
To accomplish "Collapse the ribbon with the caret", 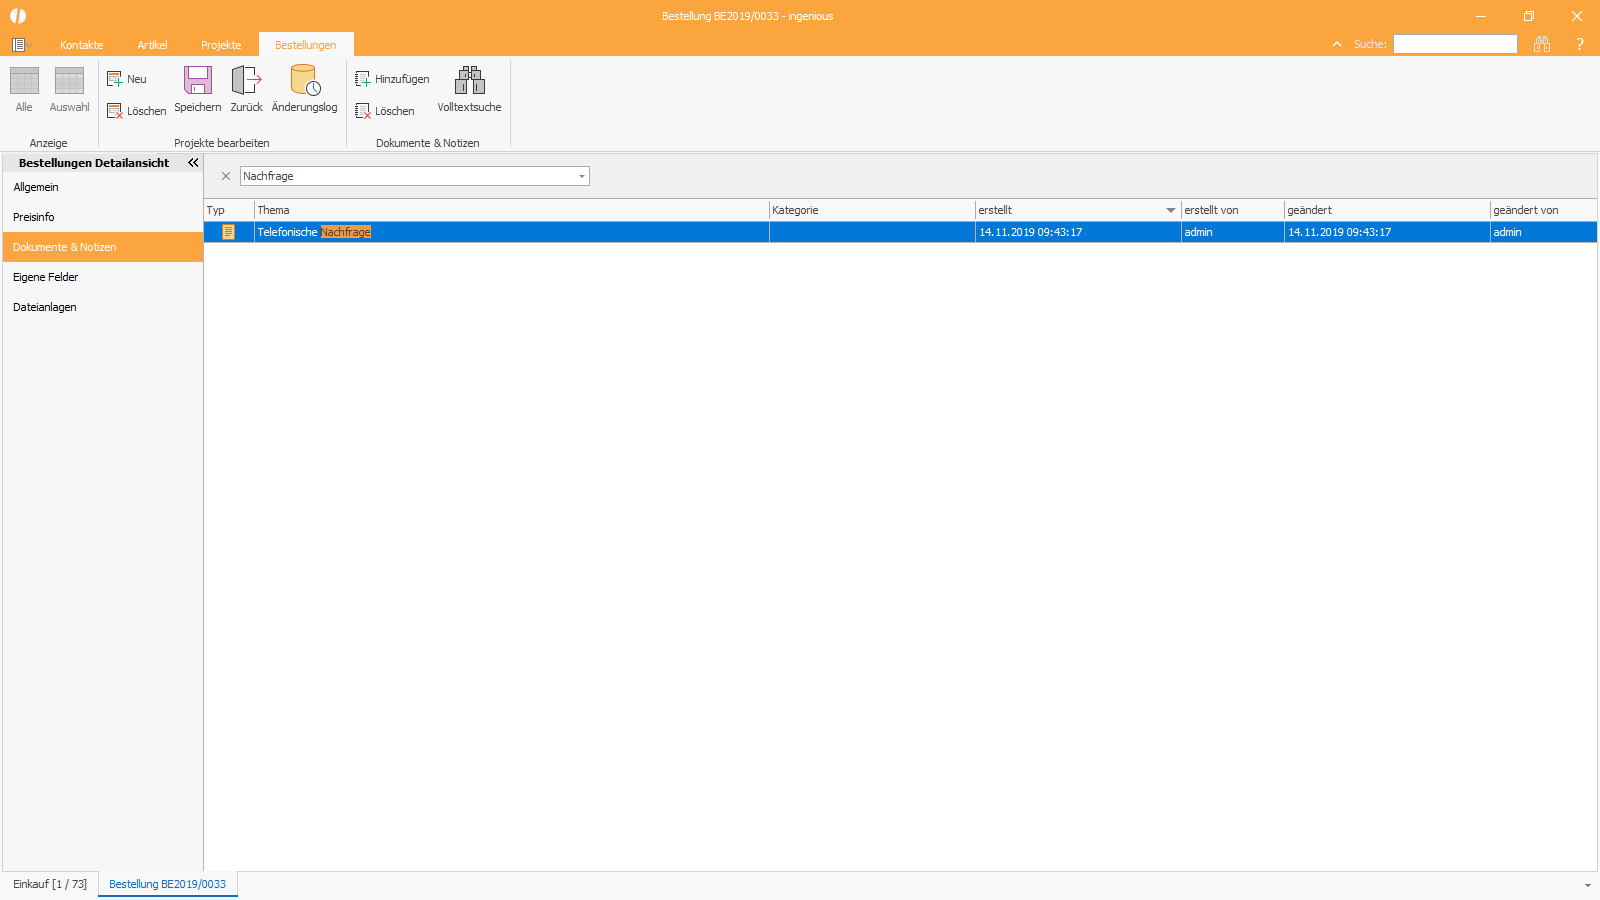I will (1337, 44).
